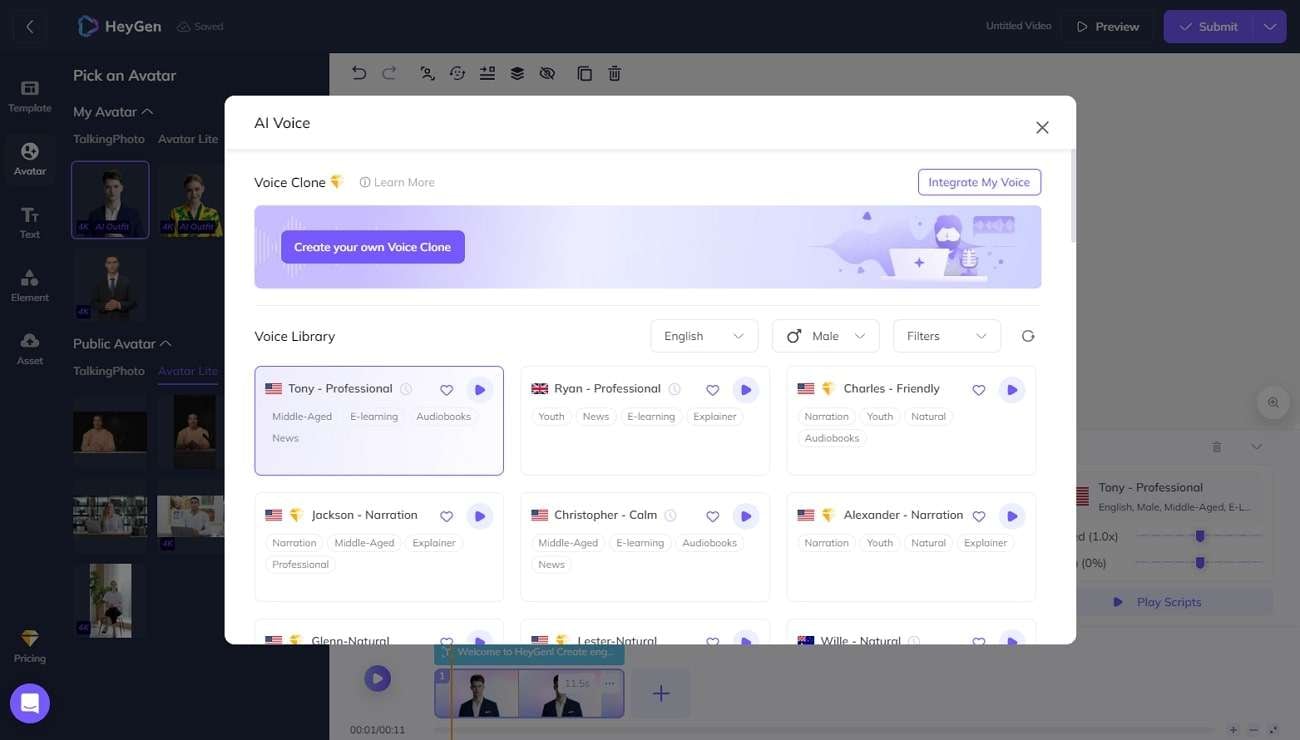The width and height of the screenshot is (1300, 740).
Task: Go back using the left arrow icon
Action: (x=30, y=27)
